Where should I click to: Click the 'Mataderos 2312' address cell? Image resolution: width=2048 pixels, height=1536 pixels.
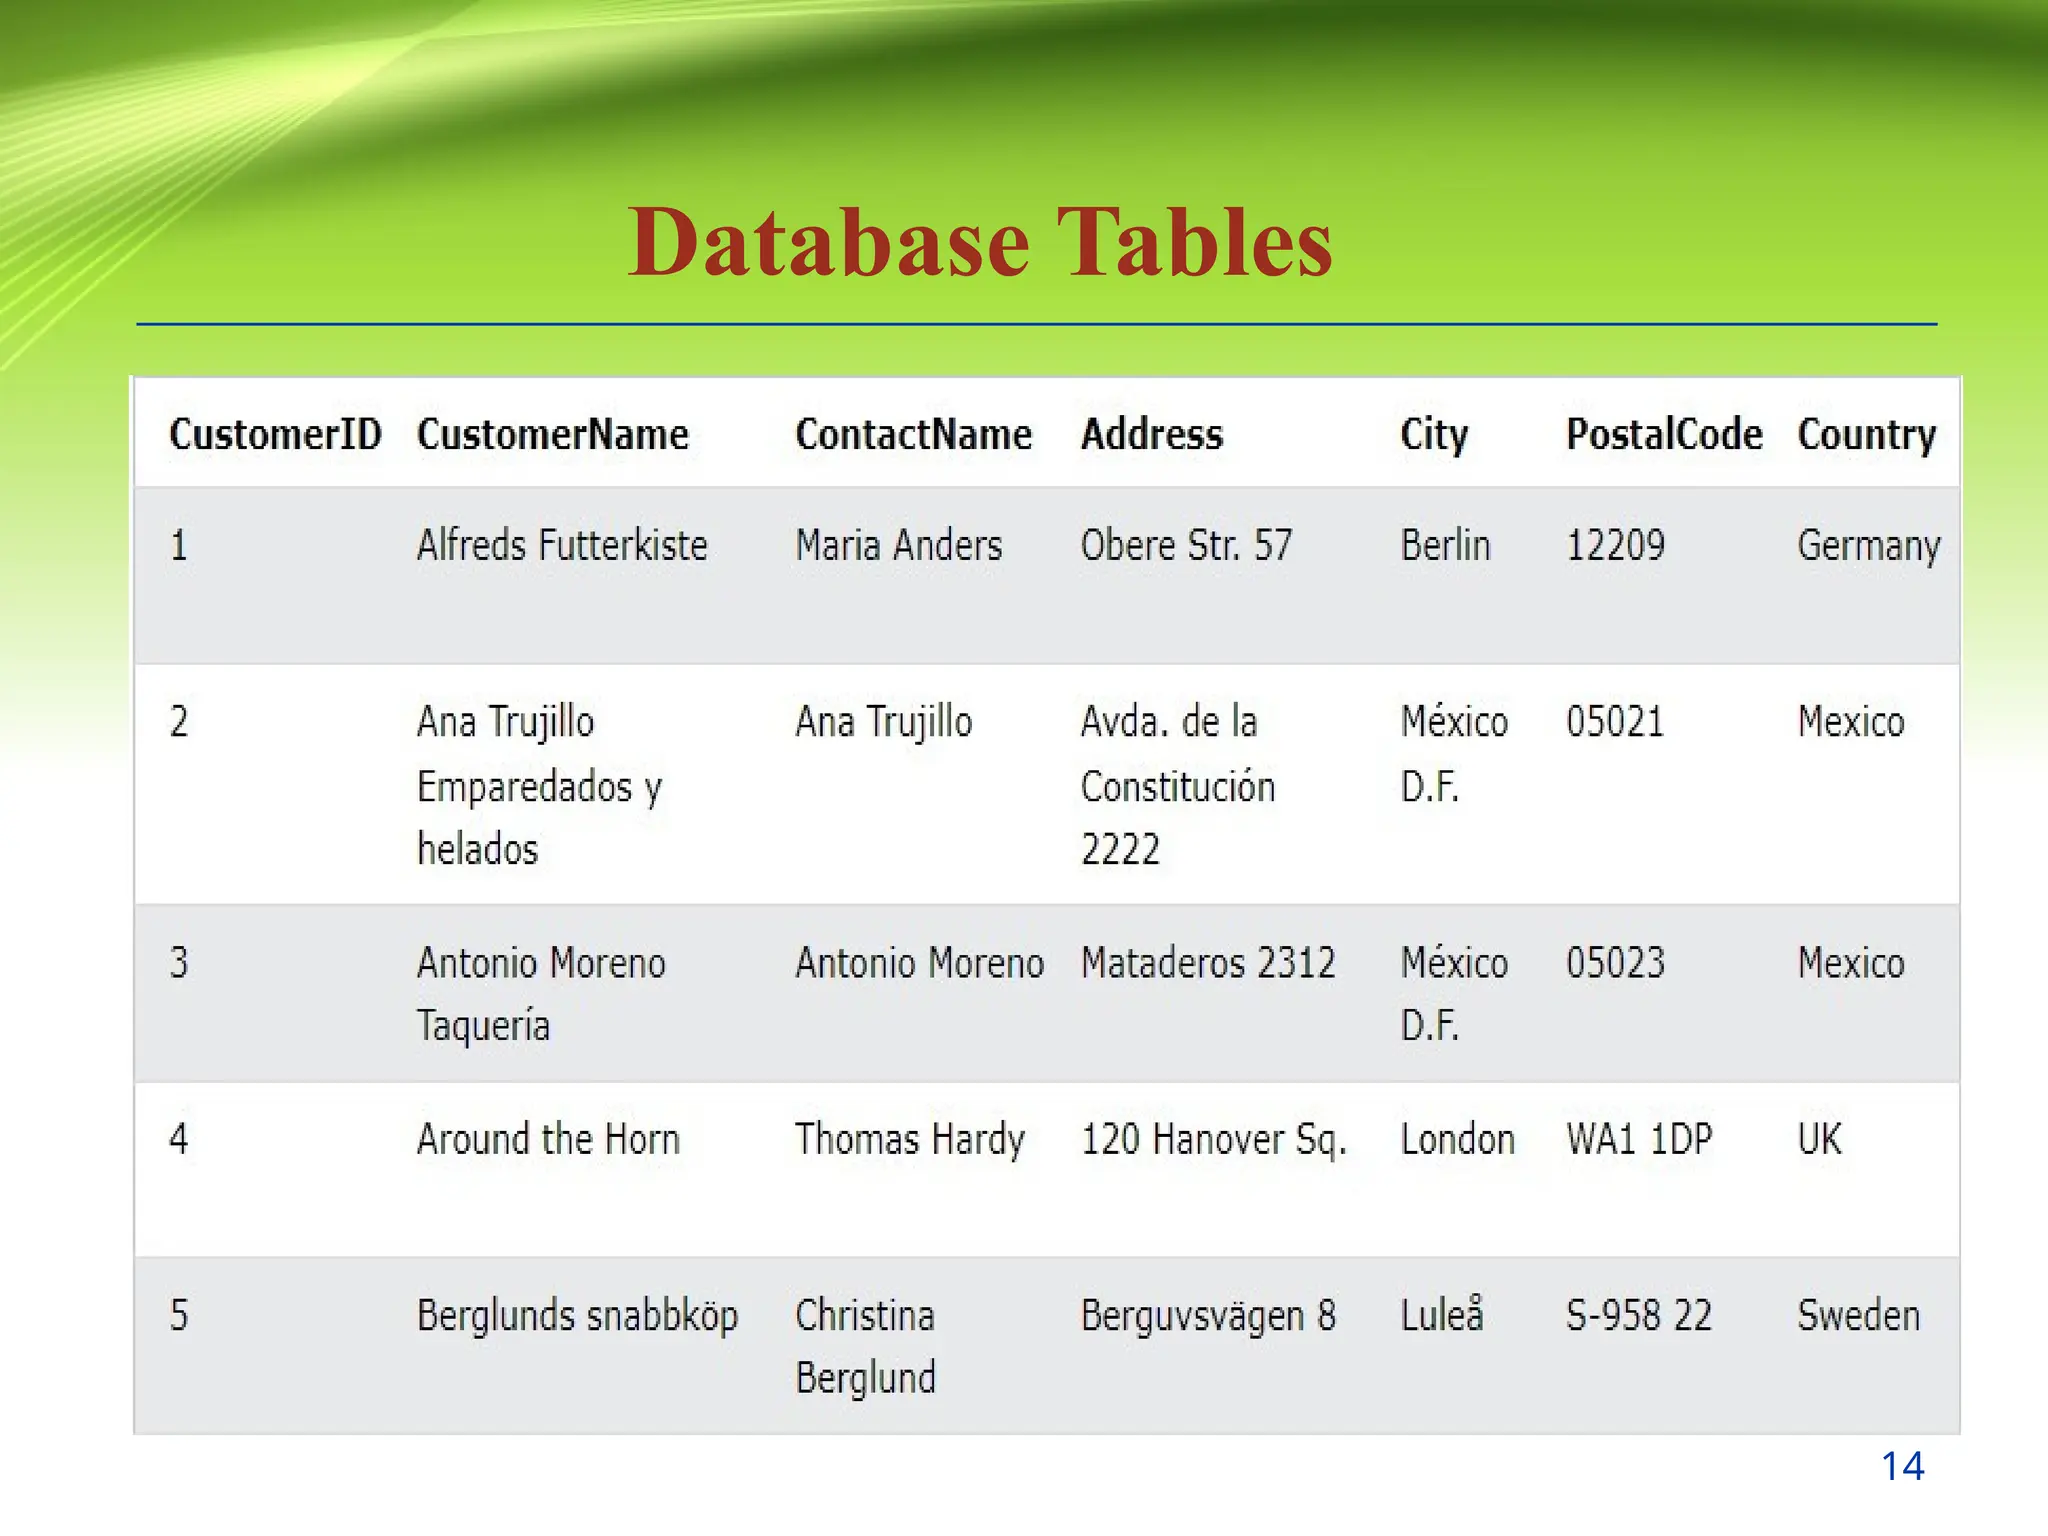(1208, 962)
